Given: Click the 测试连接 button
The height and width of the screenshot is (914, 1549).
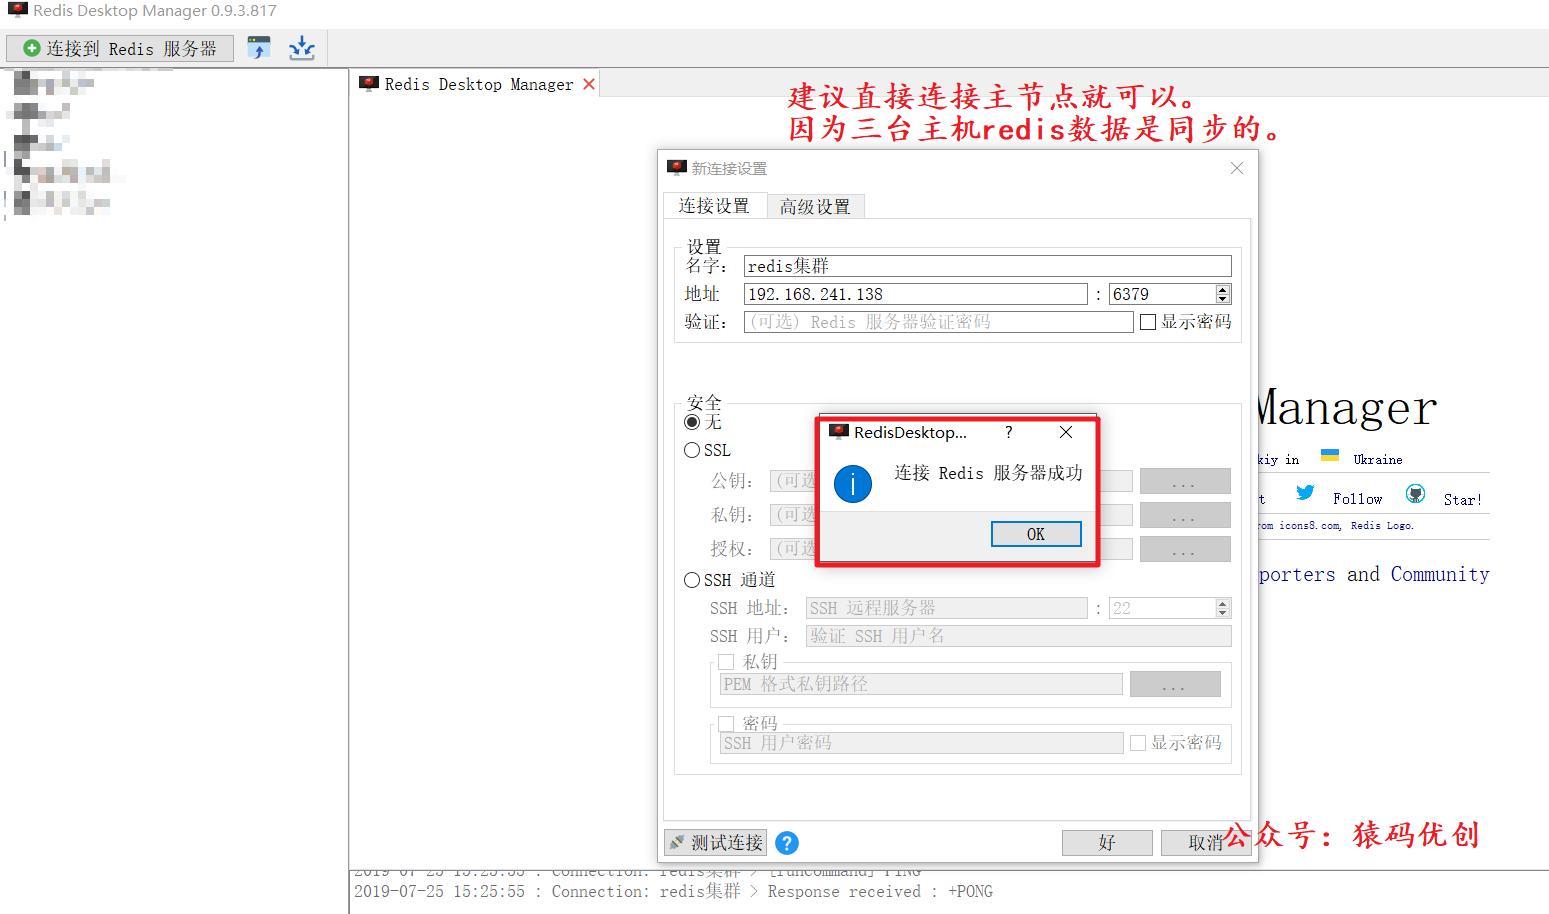Looking at the screenshot, I should click(x=716, y=843).
